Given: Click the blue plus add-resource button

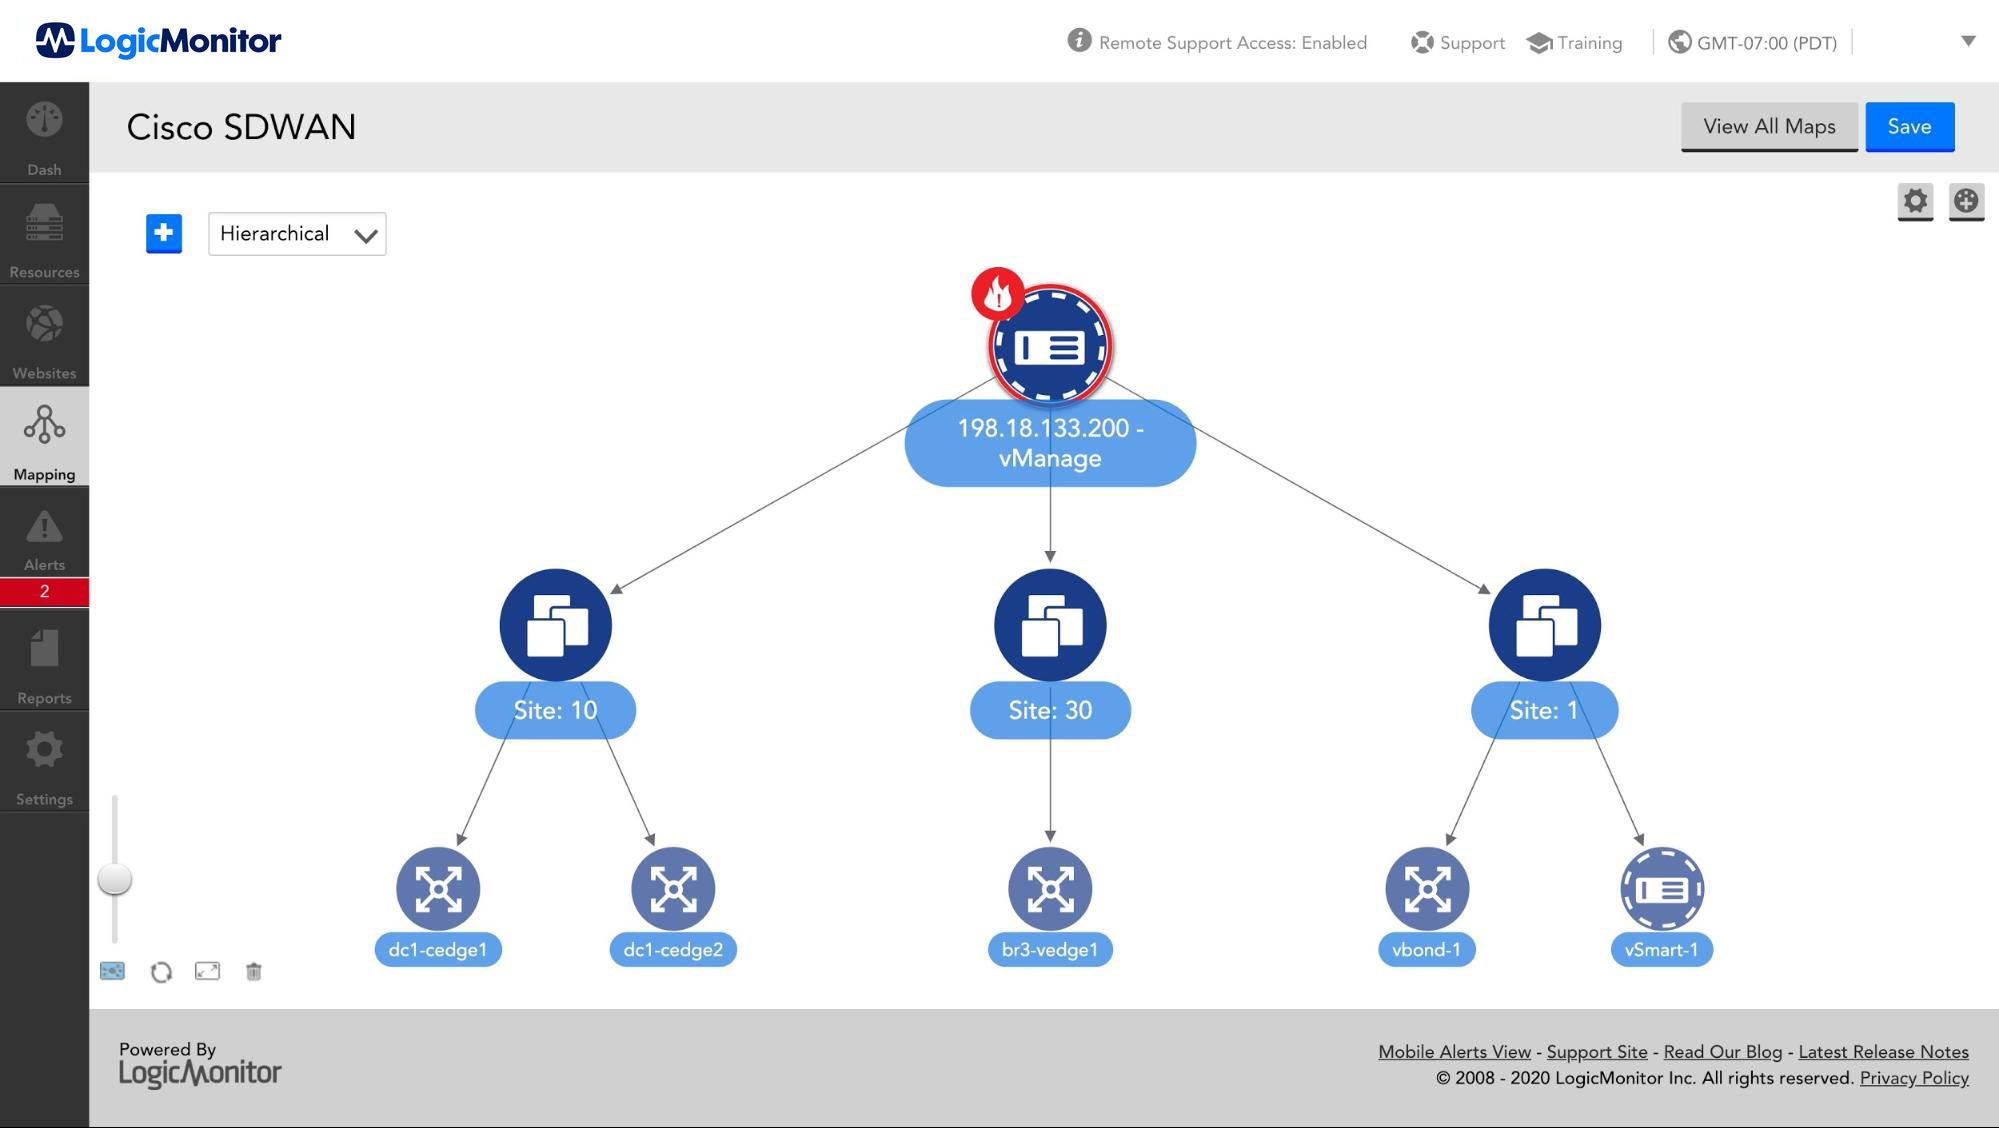Looking at the screenshot, I should click(x=164, y=234).
